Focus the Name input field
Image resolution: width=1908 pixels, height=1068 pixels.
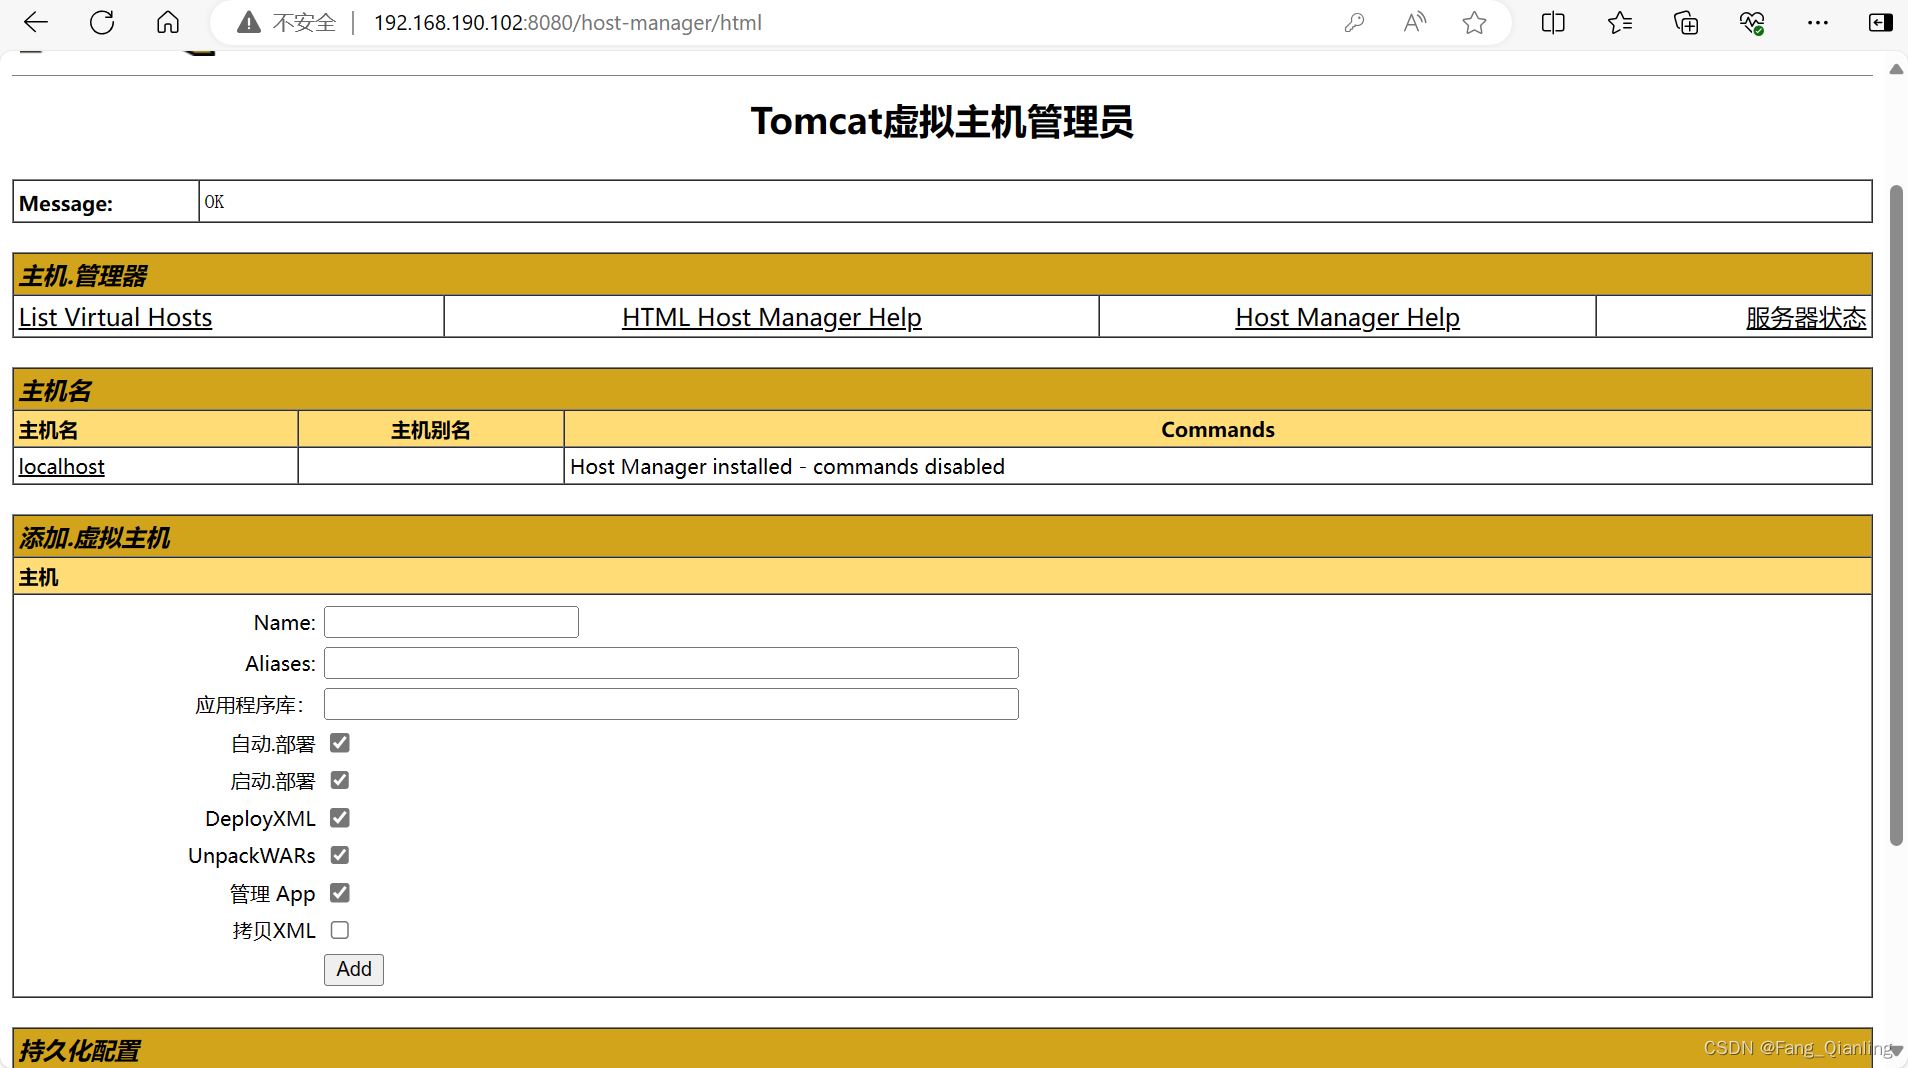click(x=451, y=622)
